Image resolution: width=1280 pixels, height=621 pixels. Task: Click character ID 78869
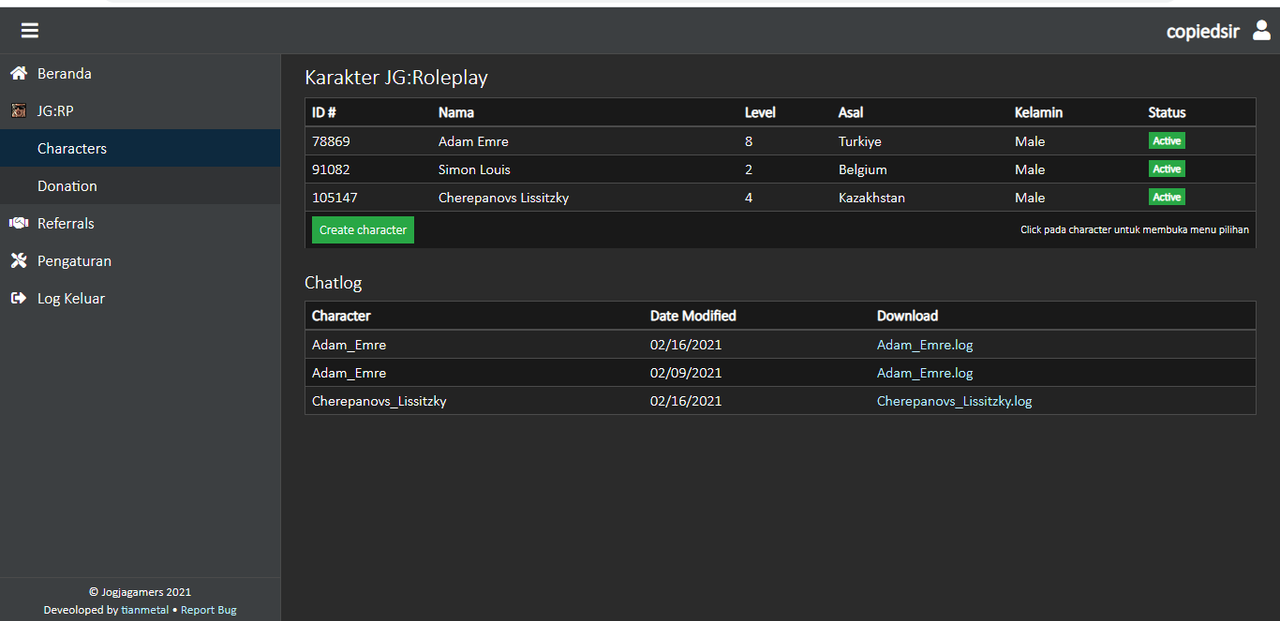331,141
